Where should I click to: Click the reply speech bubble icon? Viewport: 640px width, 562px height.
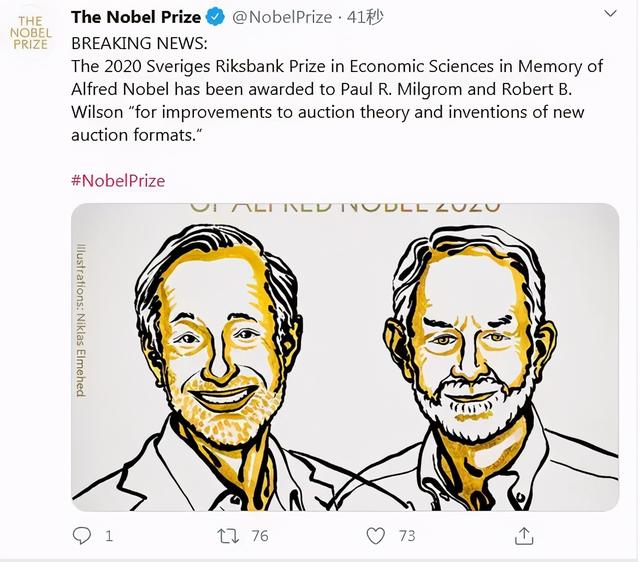82,535
